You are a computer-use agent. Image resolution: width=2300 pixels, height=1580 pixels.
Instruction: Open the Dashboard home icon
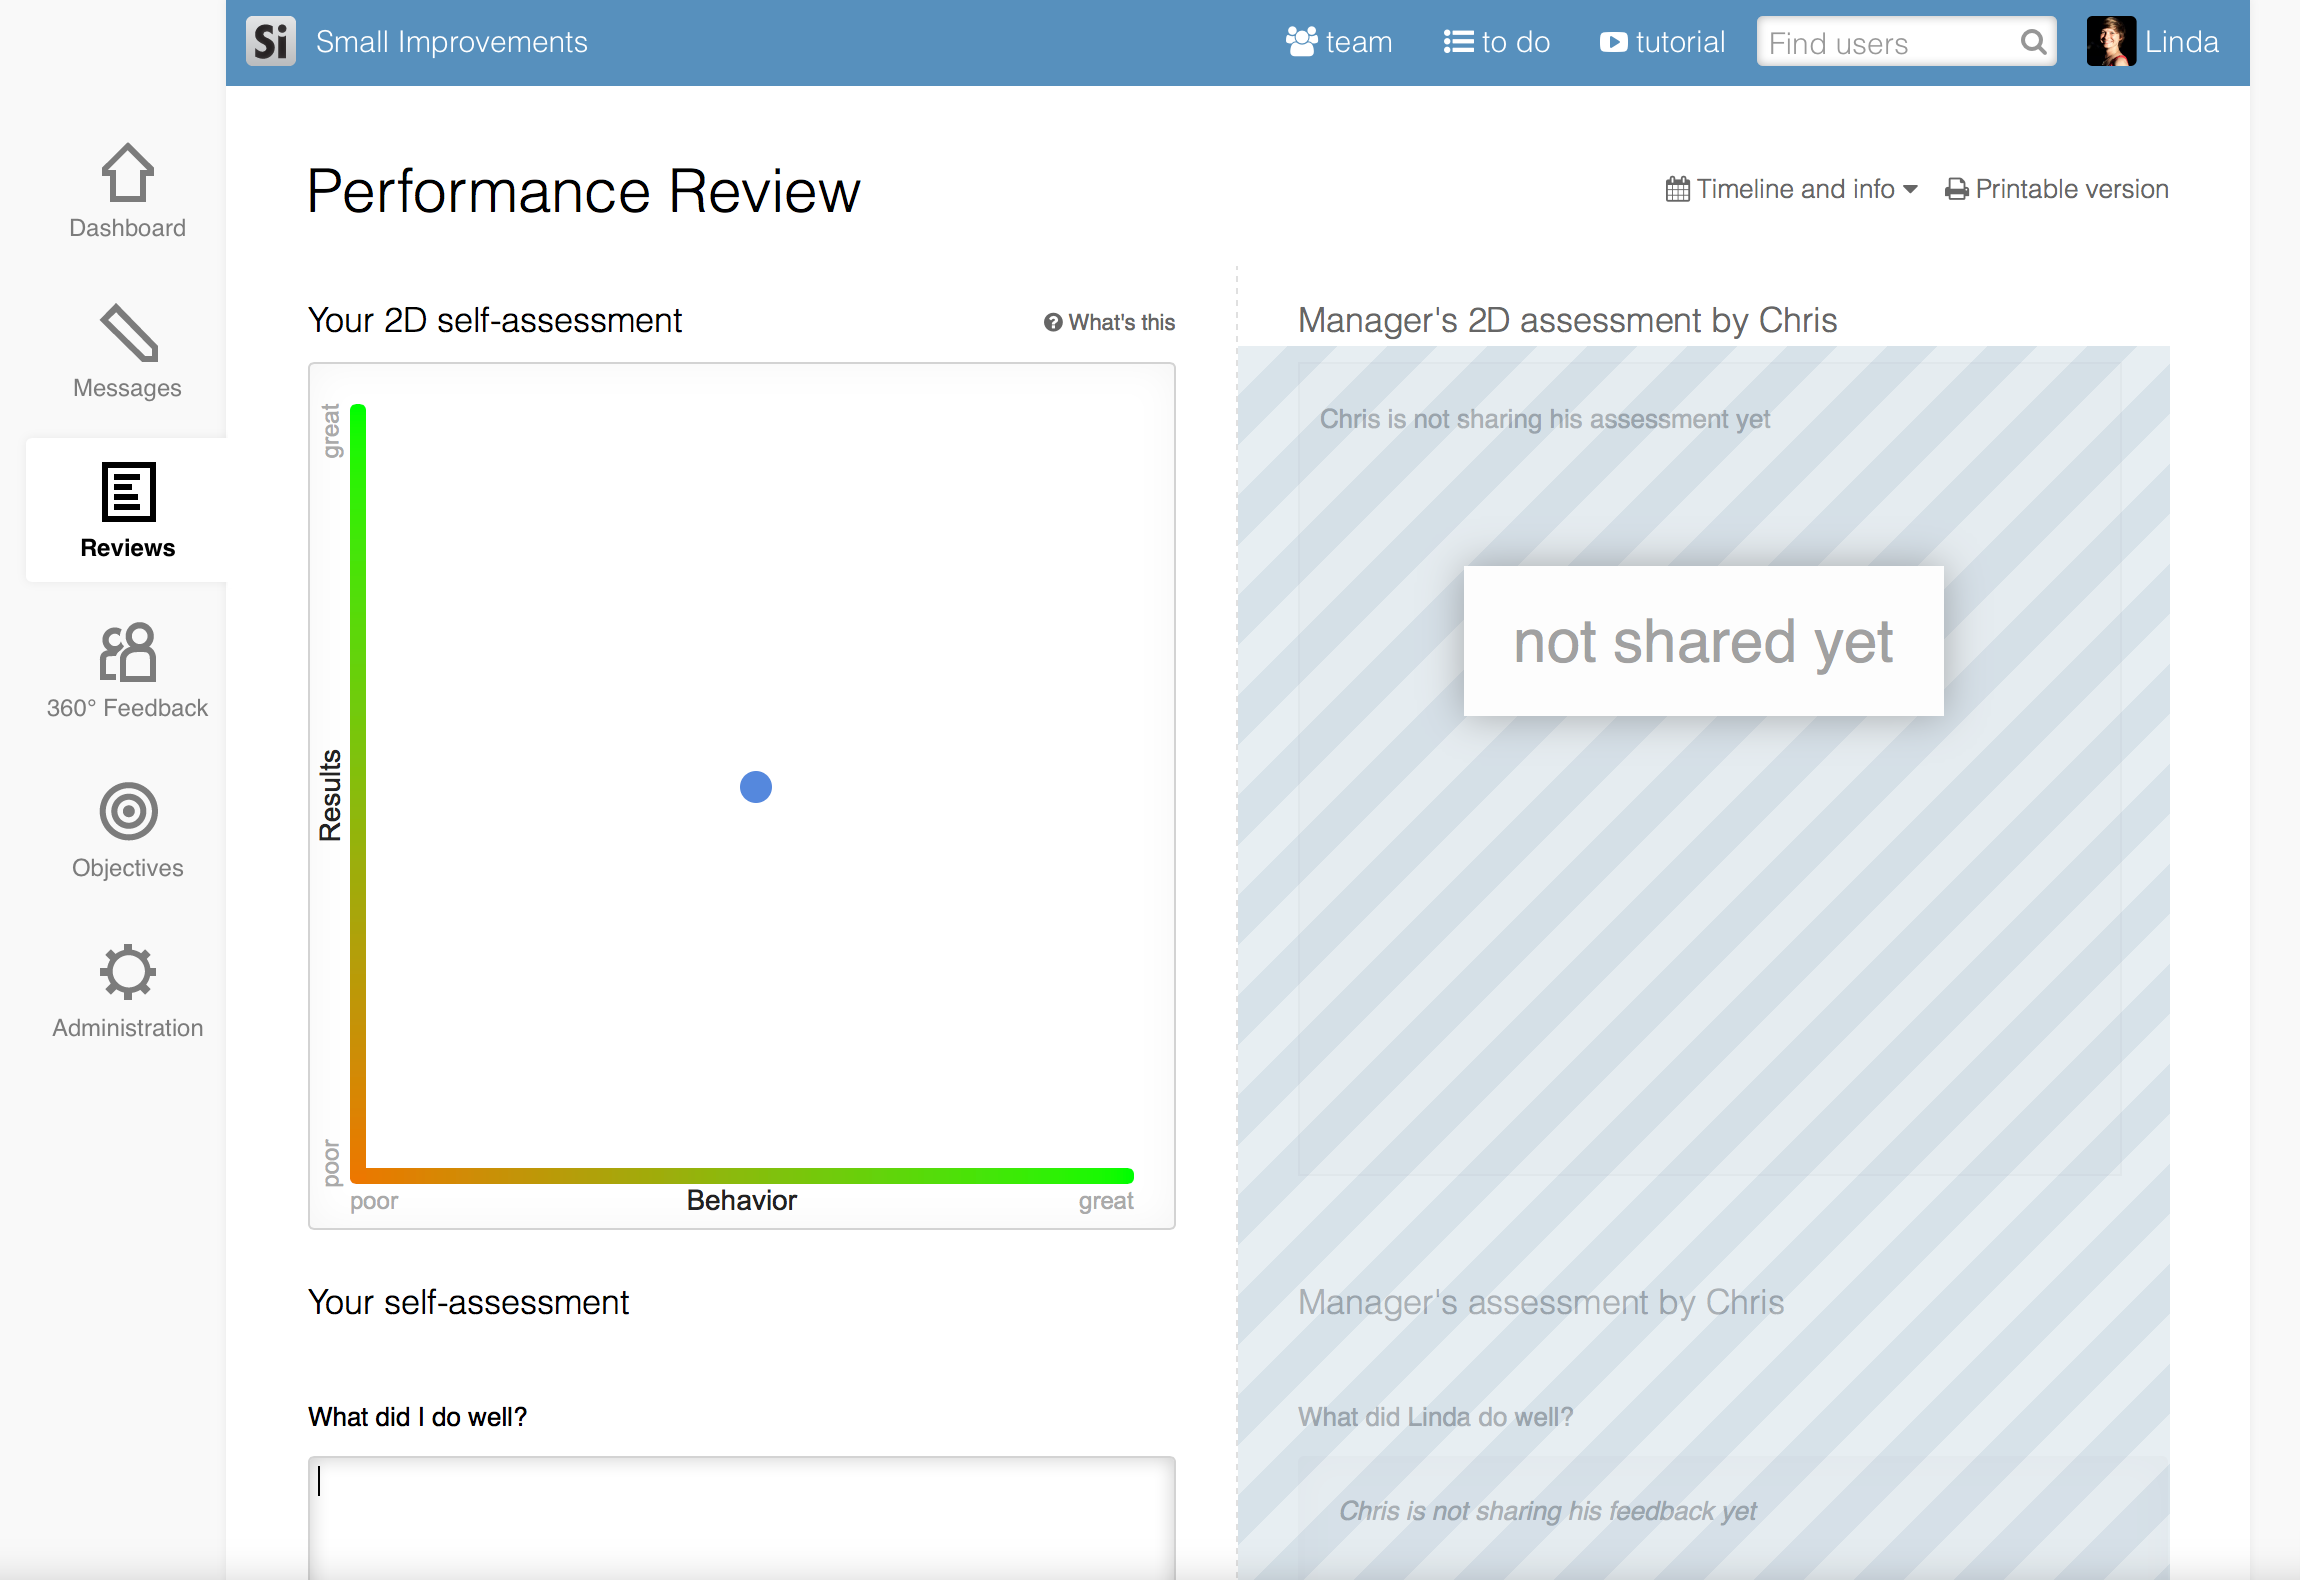pyautogui.click(x=128, y=174)
